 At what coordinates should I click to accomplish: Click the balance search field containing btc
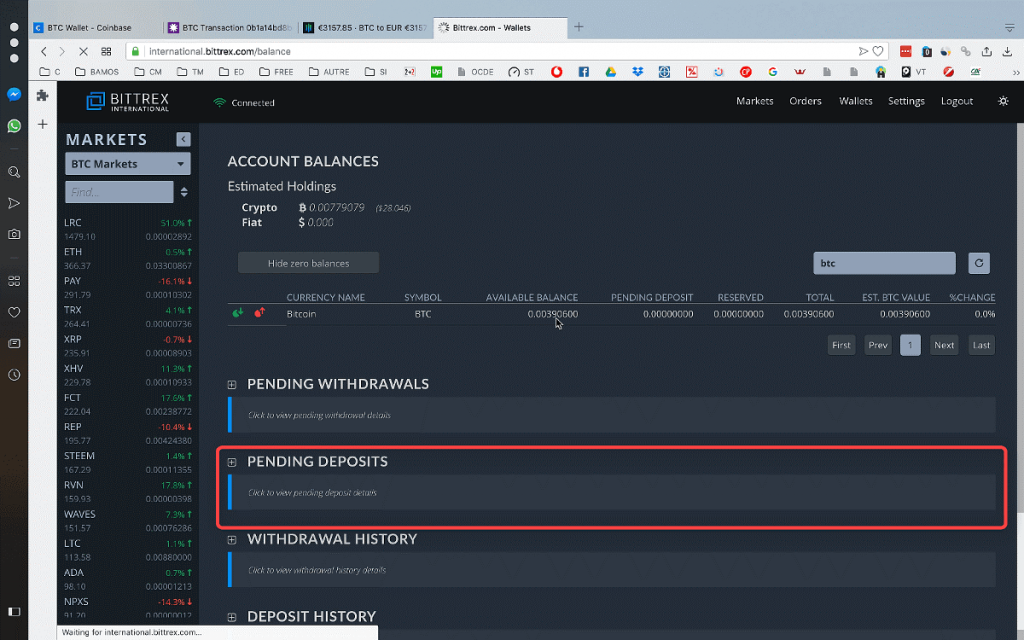(884, 263)
